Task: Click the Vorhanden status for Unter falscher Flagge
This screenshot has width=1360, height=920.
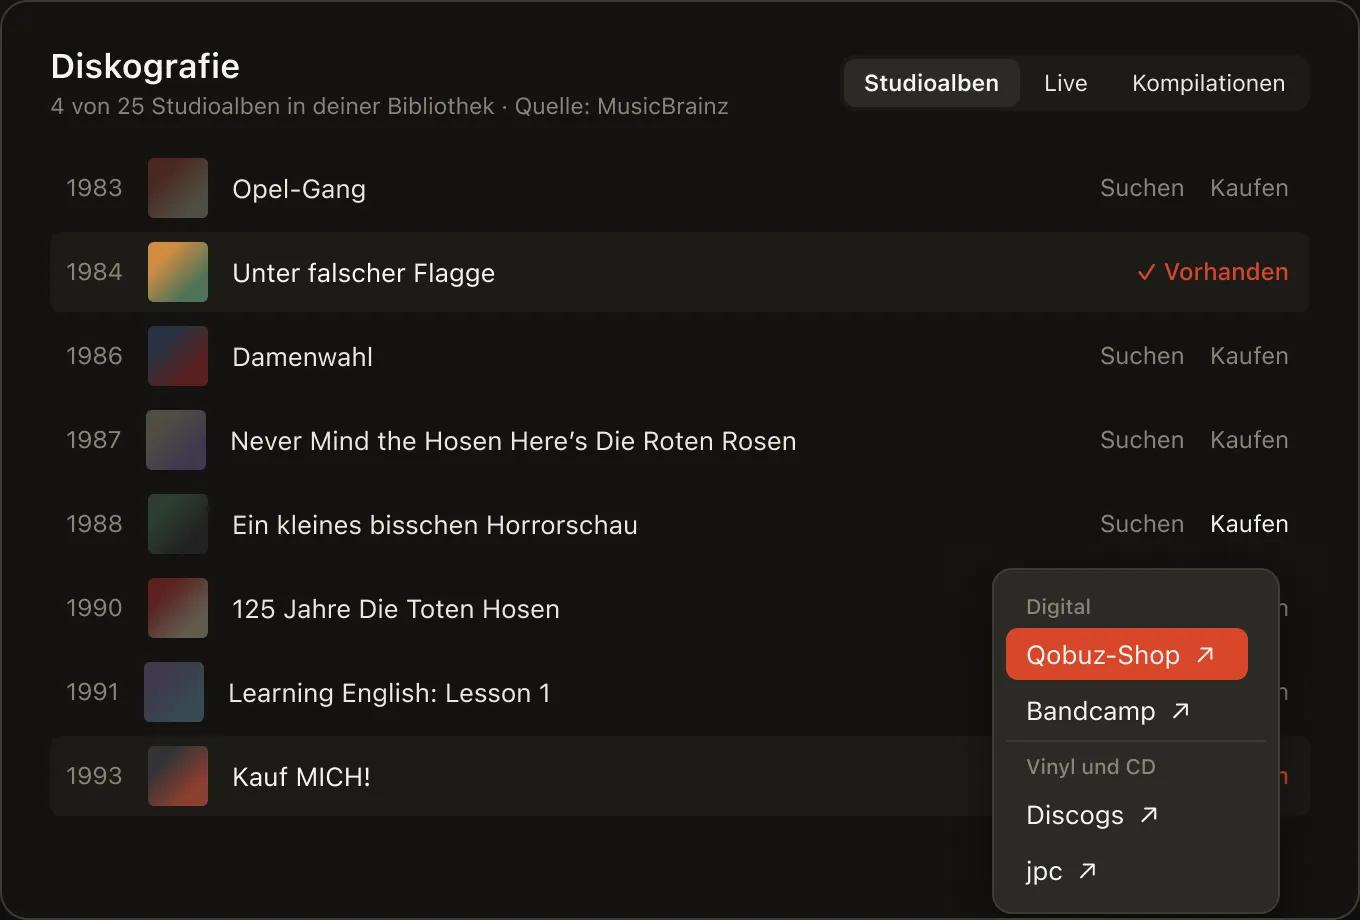Action: pos(1212,272)
